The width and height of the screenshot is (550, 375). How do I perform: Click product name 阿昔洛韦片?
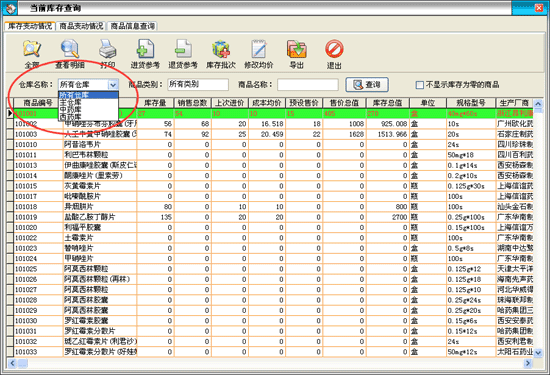tap(82, 145)
